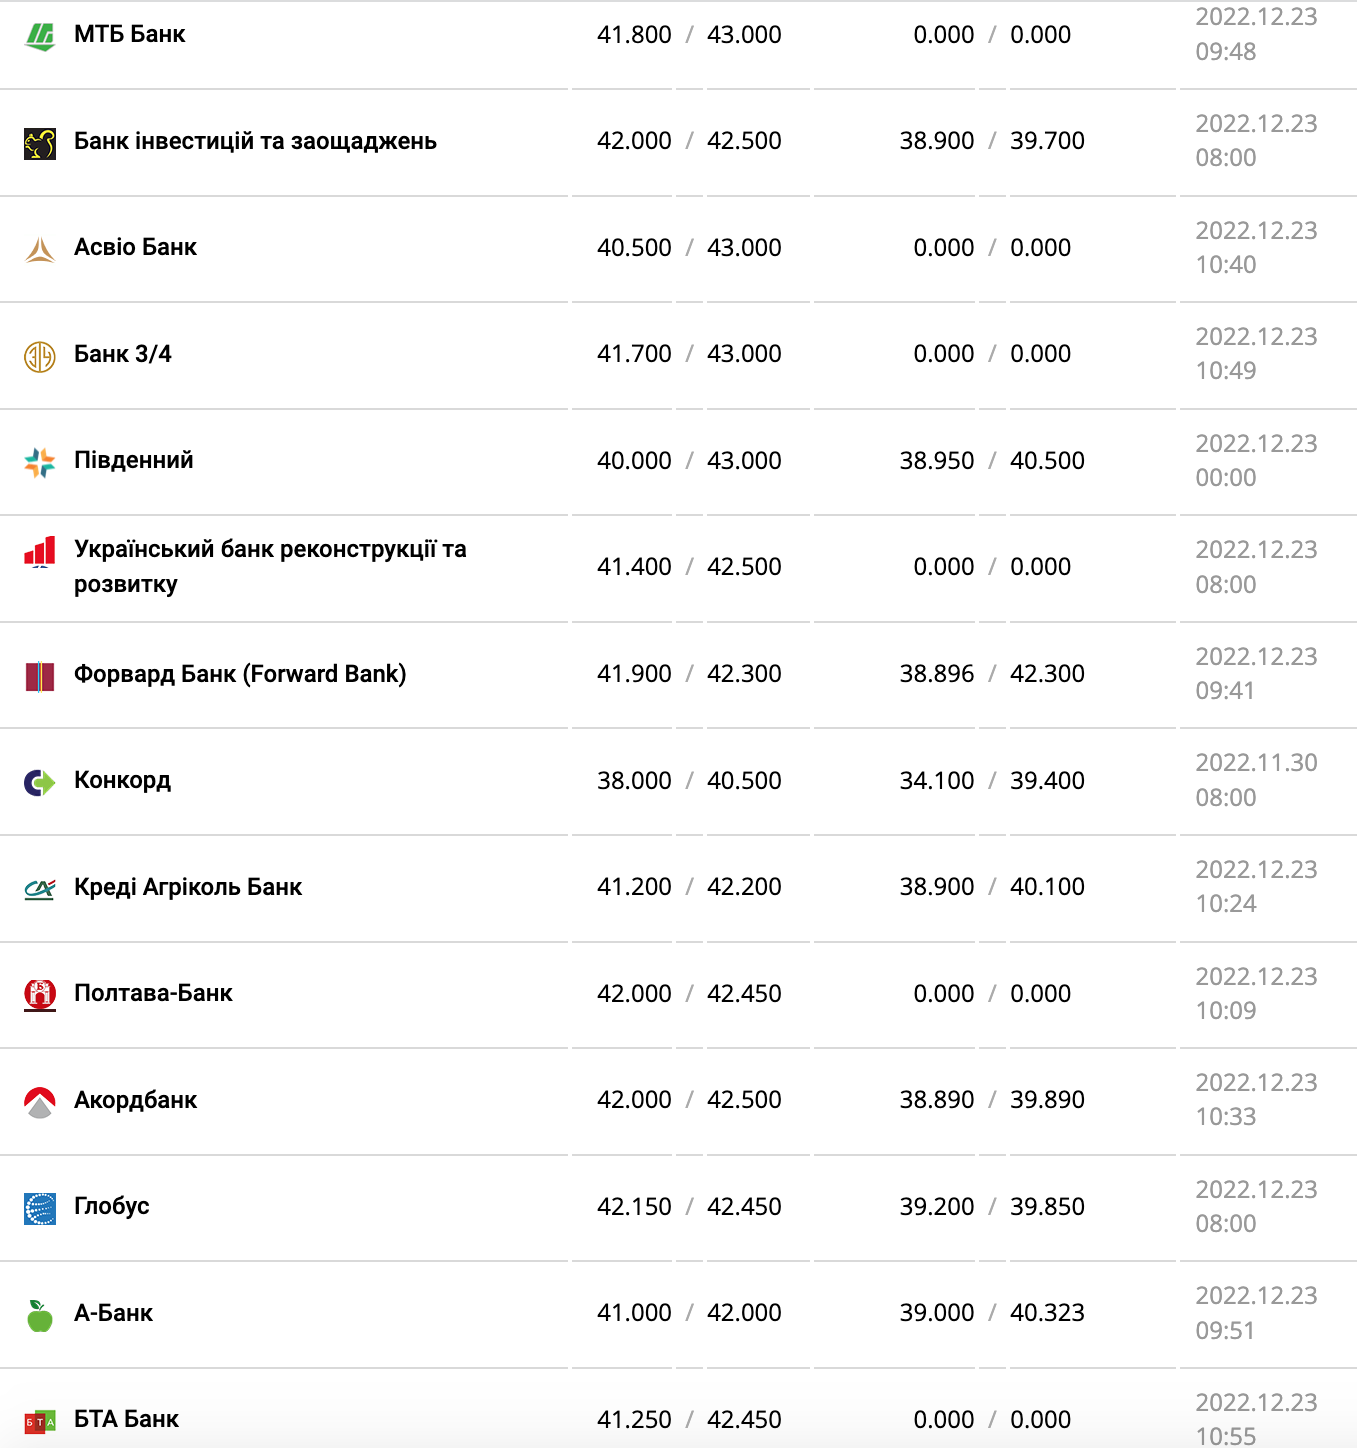
Task: Click the Південний rate 38.950 / 40.500
Action: [991, 461]
